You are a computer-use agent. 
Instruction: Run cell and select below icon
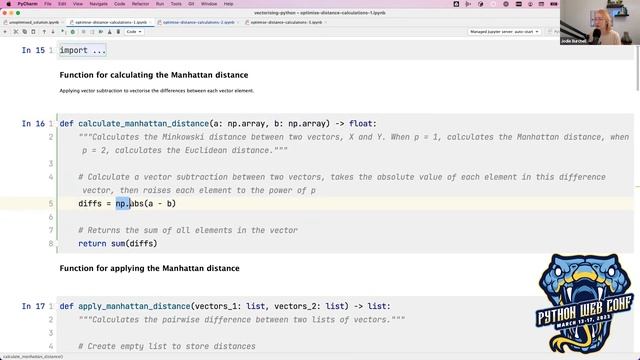[63, 31]
